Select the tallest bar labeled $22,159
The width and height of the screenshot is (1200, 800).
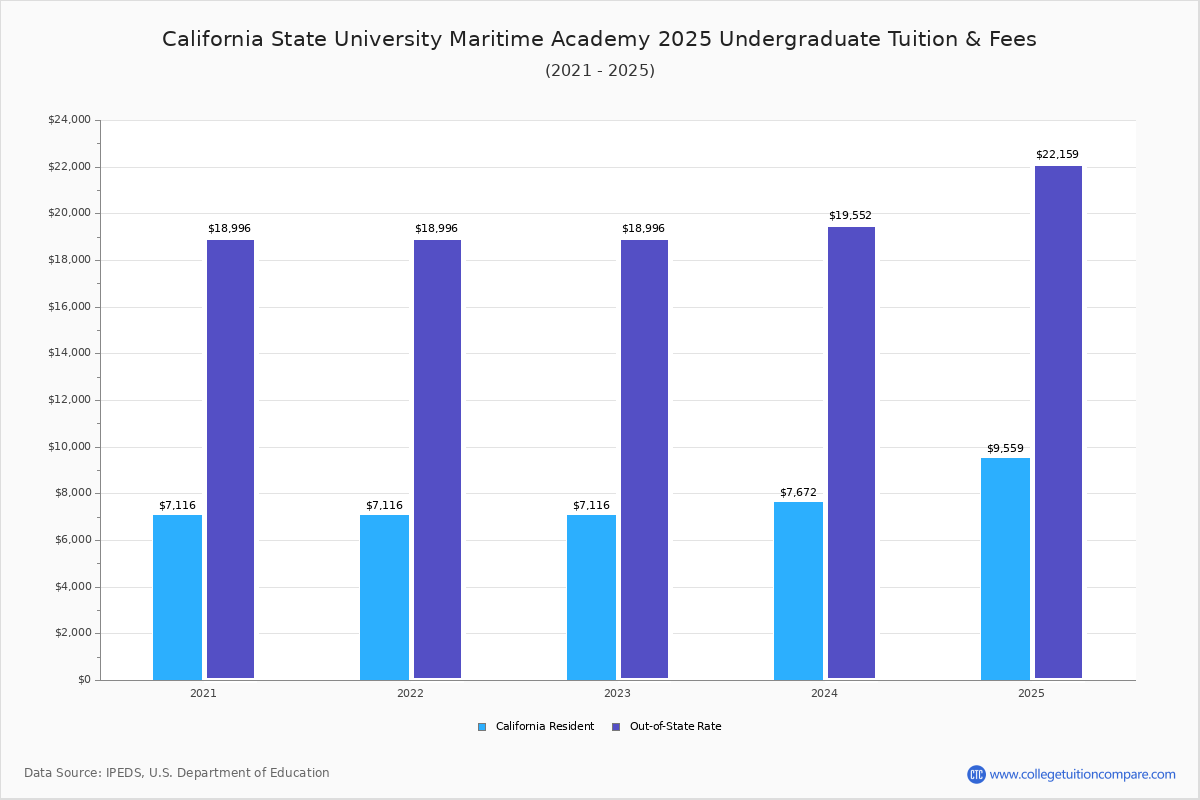pyautogui.click(x=1058, y=420)
